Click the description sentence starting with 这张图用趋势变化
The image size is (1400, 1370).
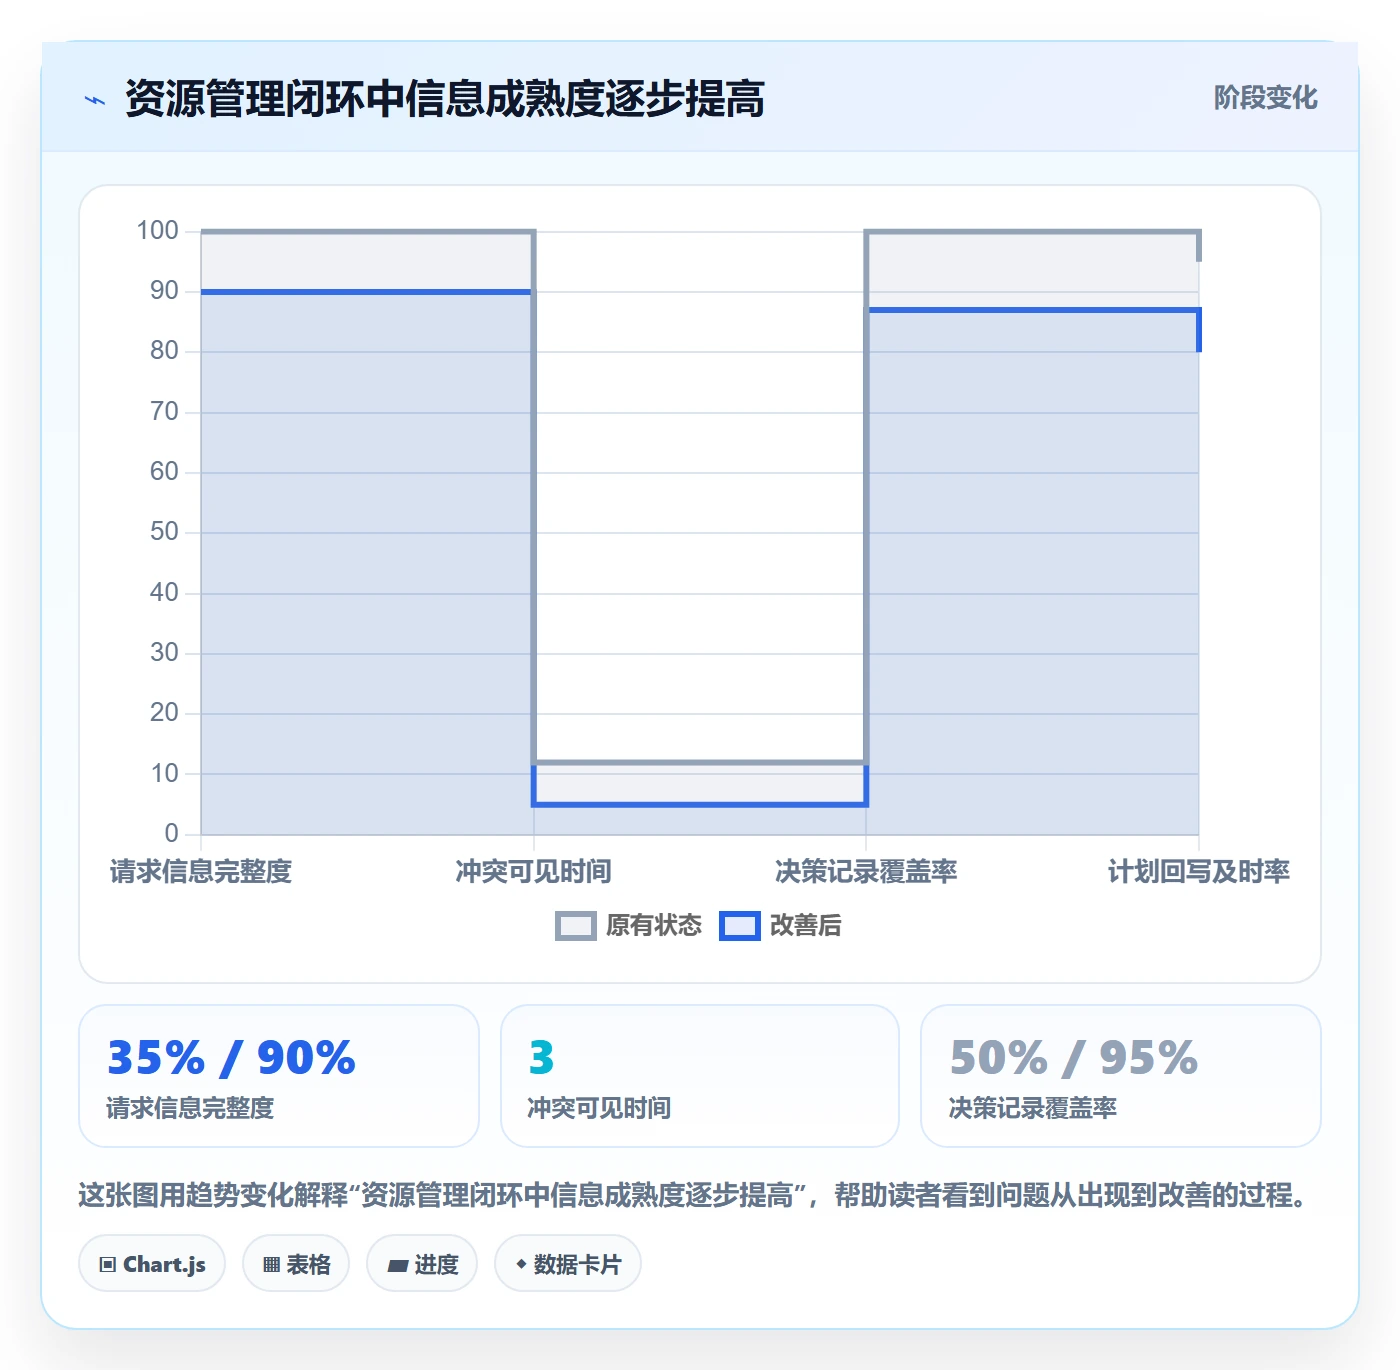tap(695, 1195)
